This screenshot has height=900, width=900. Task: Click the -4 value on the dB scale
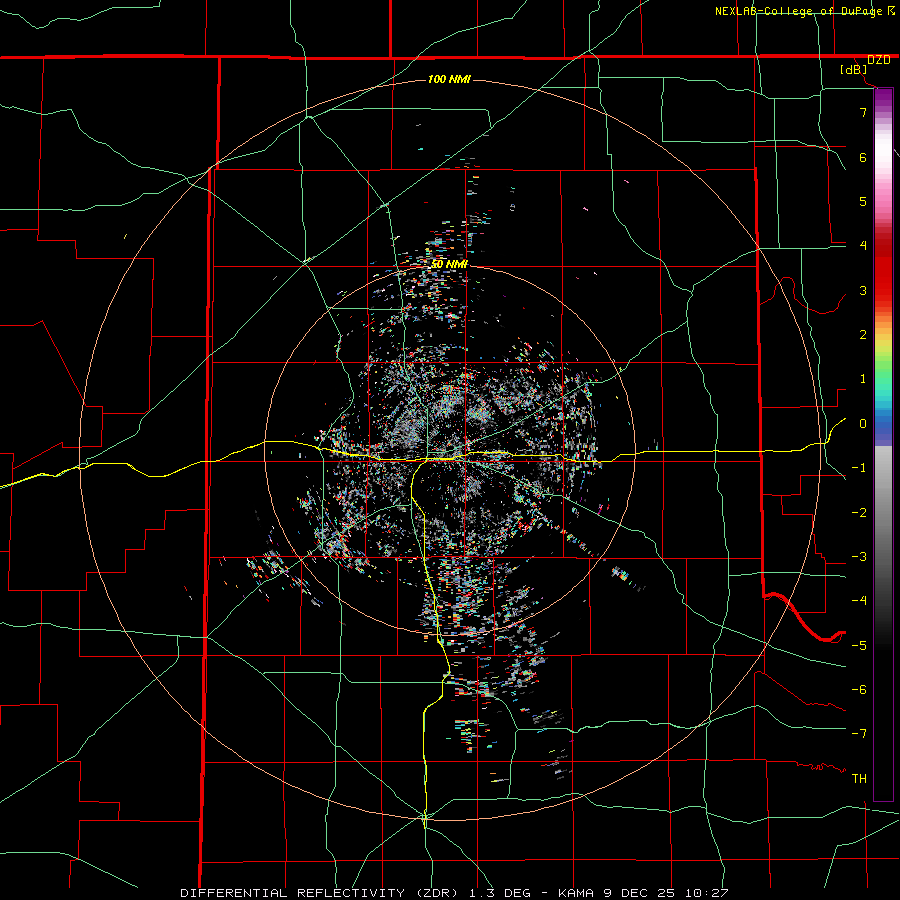859,601
